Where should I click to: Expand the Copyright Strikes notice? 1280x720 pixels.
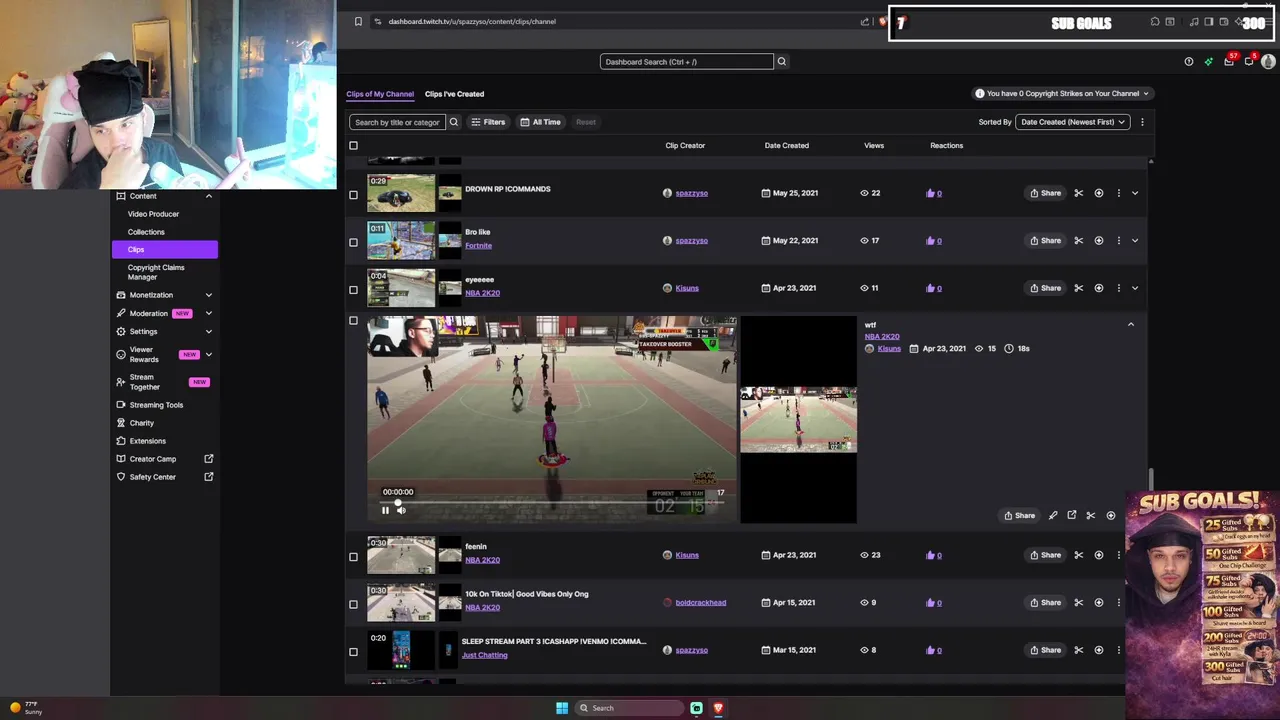1063,94
